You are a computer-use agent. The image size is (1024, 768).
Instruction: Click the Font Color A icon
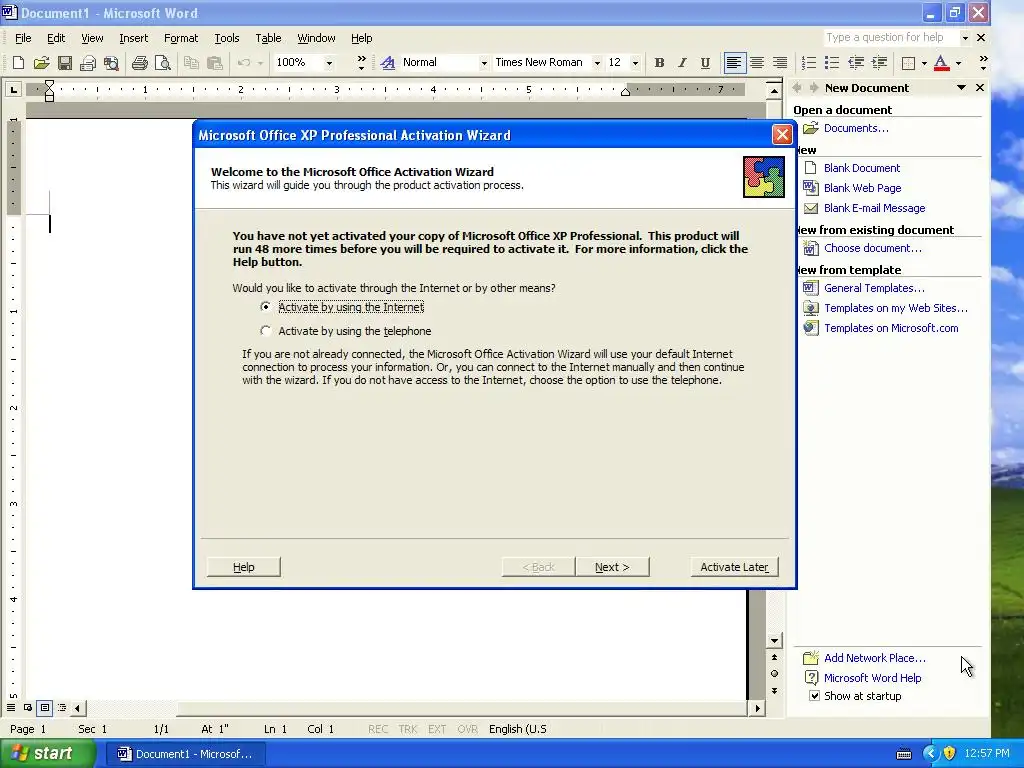pyautogui.click(x=941, y=63)
